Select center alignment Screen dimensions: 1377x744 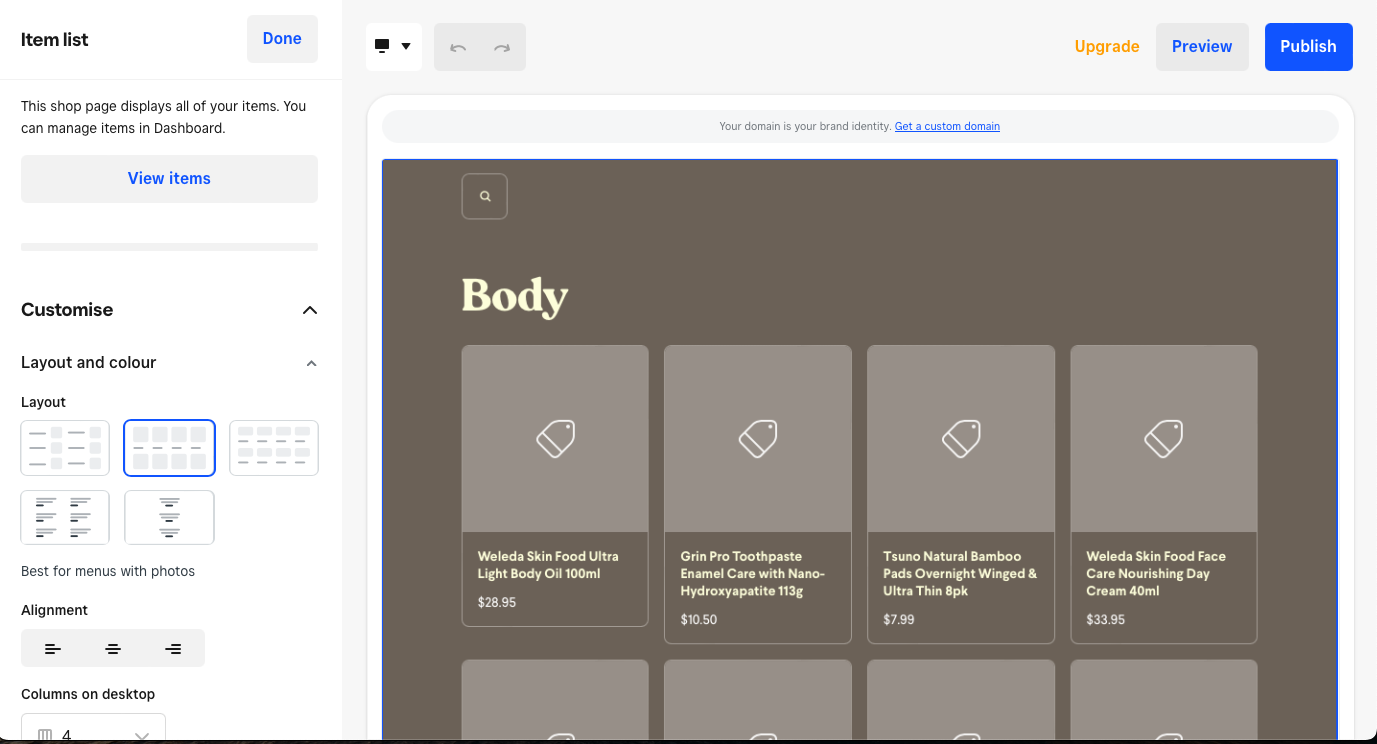tap(113, 649)
